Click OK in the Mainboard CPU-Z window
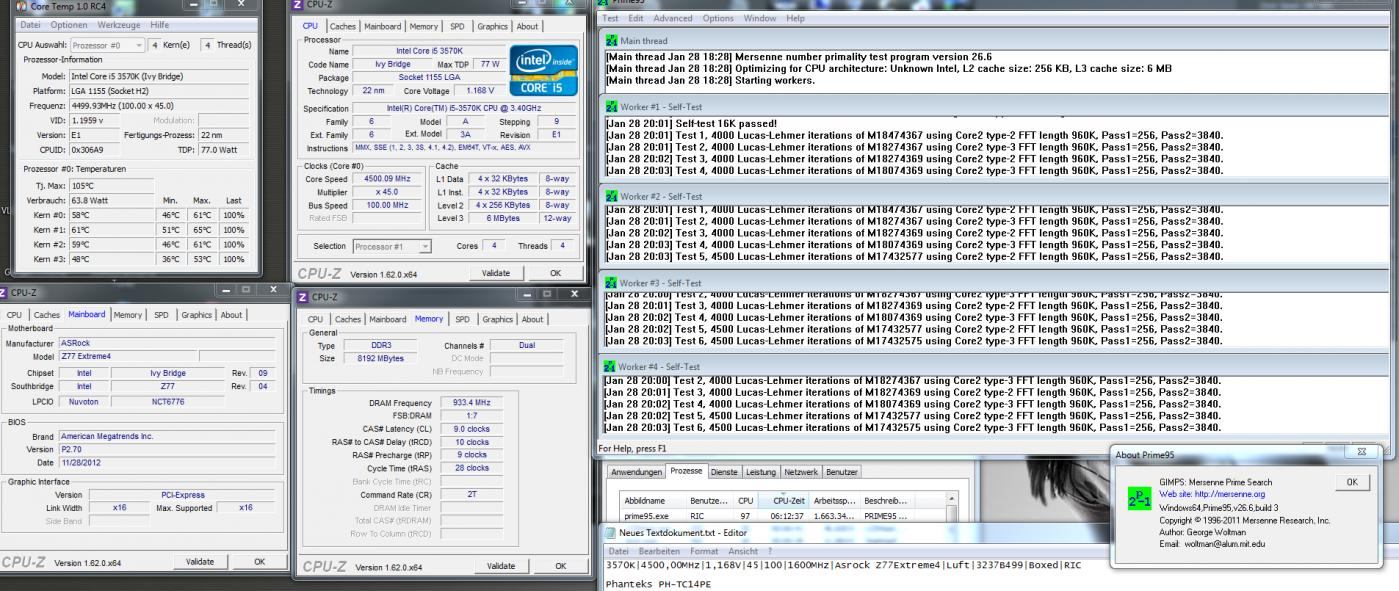This screenshot has width=1399, height=591. pos(260,562)
